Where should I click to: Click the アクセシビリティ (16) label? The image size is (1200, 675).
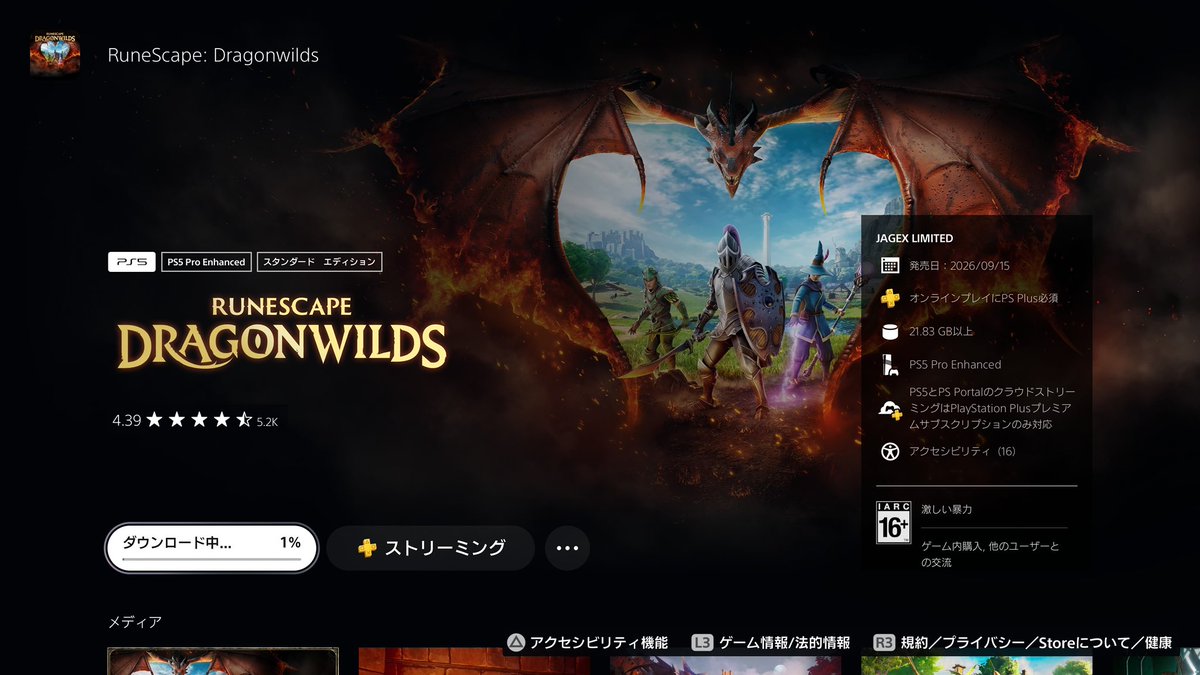962,451
